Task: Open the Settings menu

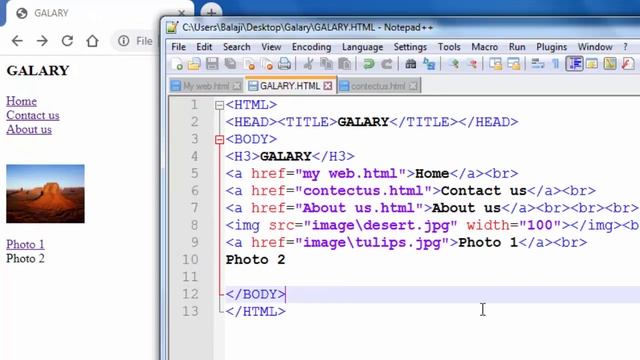Action: point(410,47)
